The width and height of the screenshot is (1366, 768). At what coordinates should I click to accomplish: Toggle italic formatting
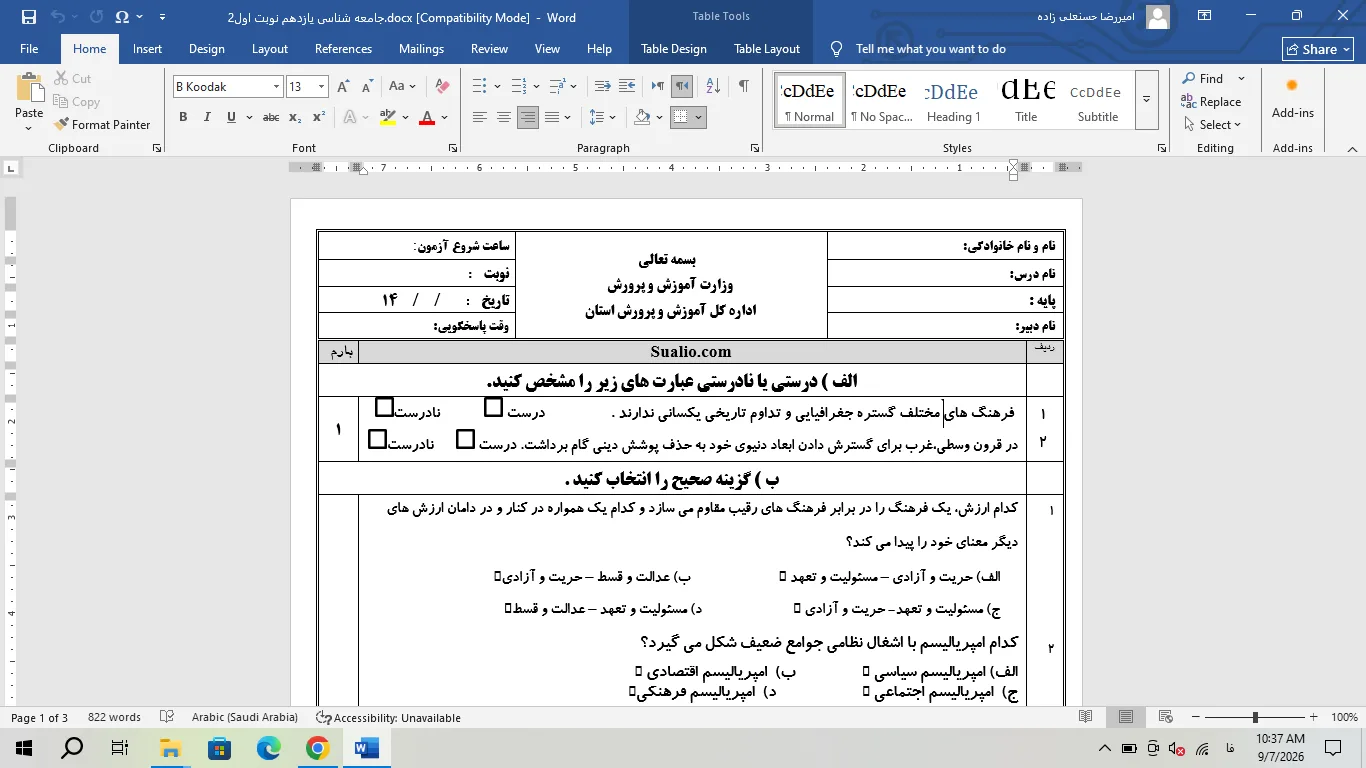coord(207,117)
